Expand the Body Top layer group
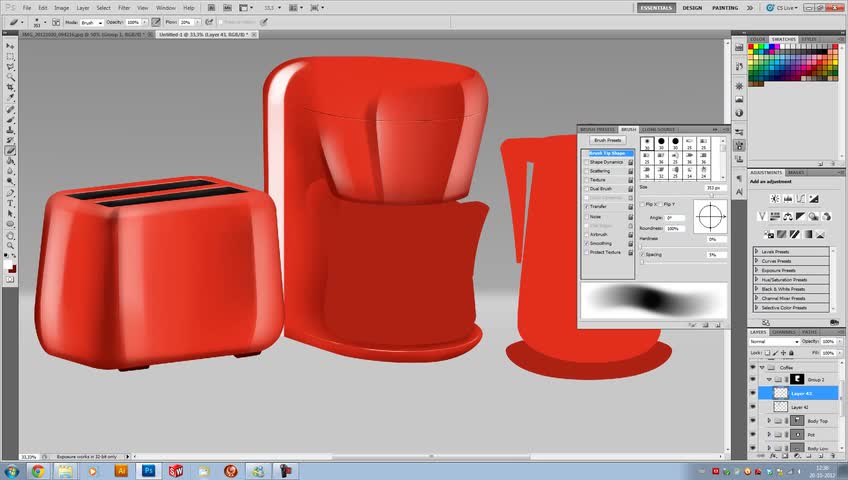The width and height of the screenshot is (848, 480). coord(768,421)
